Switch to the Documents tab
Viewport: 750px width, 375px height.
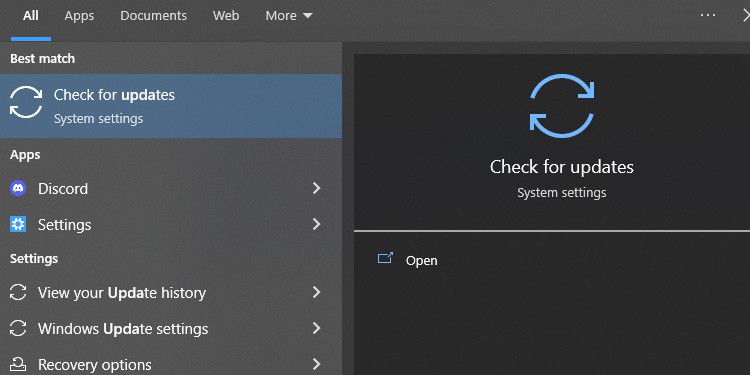pos(154,16)
